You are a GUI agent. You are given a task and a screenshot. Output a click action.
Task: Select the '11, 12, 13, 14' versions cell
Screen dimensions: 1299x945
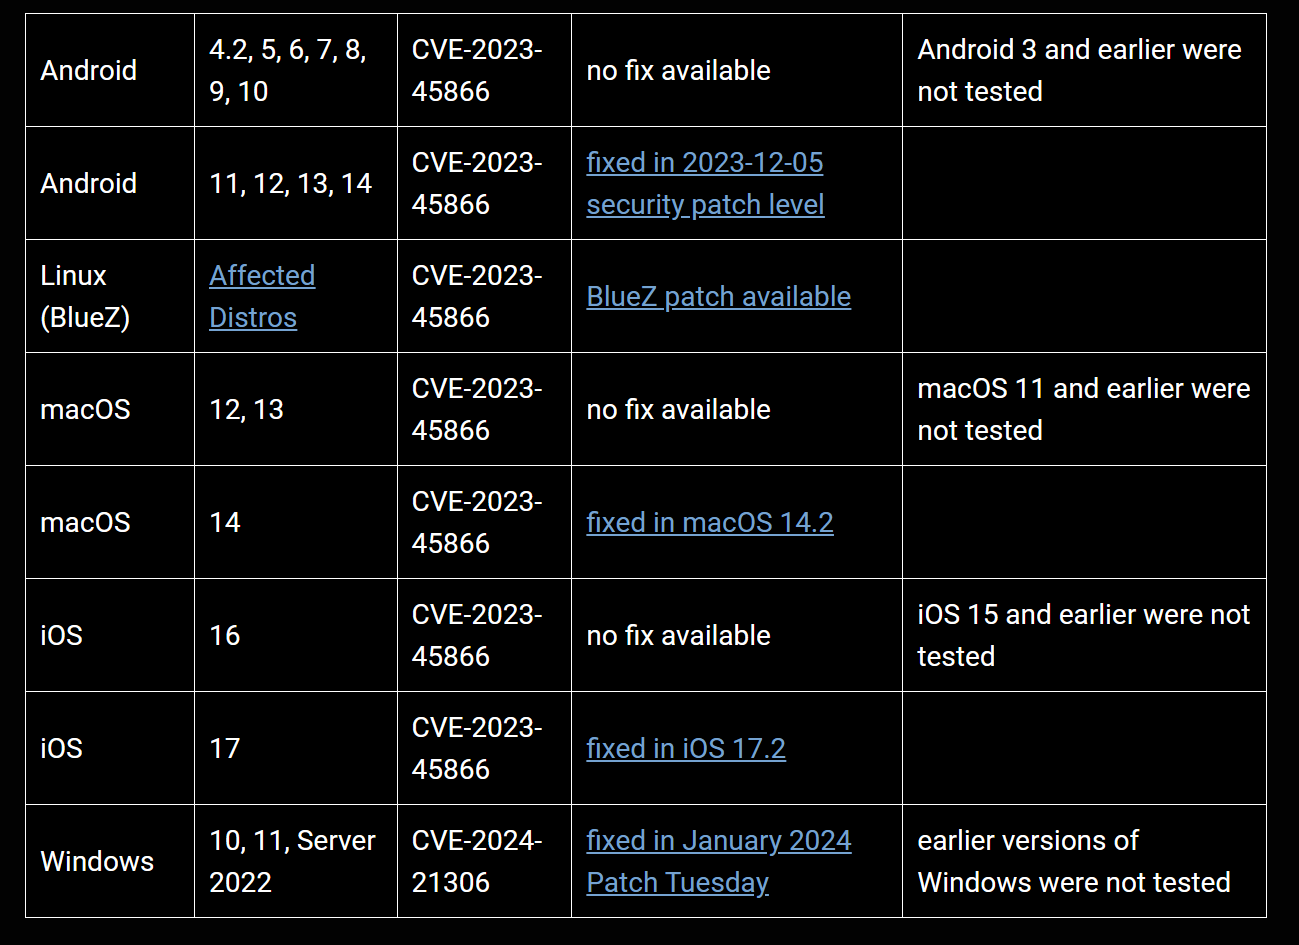(x=296, y=183)
